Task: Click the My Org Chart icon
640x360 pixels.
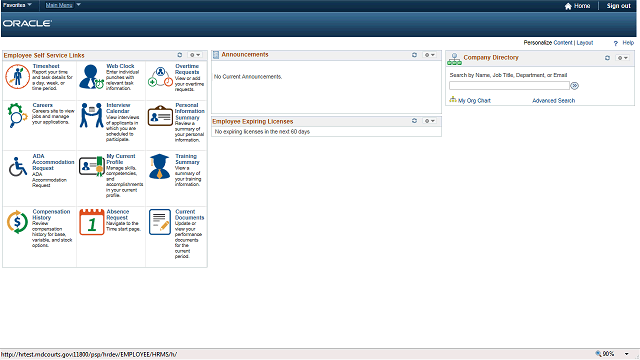Action: tap(453, 100)
